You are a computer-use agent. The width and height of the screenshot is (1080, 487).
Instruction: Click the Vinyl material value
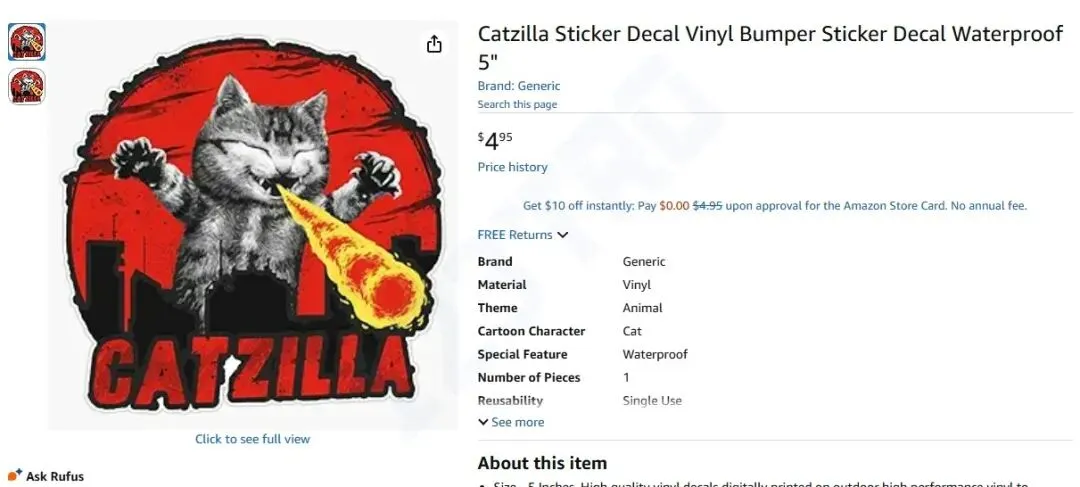point(636,284)
